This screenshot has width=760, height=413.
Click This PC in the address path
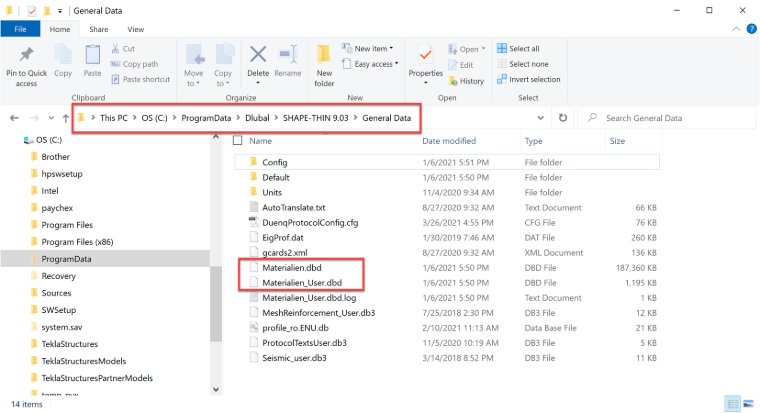(x=114, y=118)
